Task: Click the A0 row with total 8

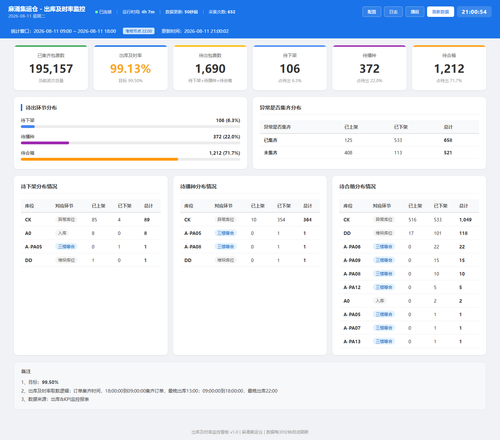Action: (x=91, y=233)
